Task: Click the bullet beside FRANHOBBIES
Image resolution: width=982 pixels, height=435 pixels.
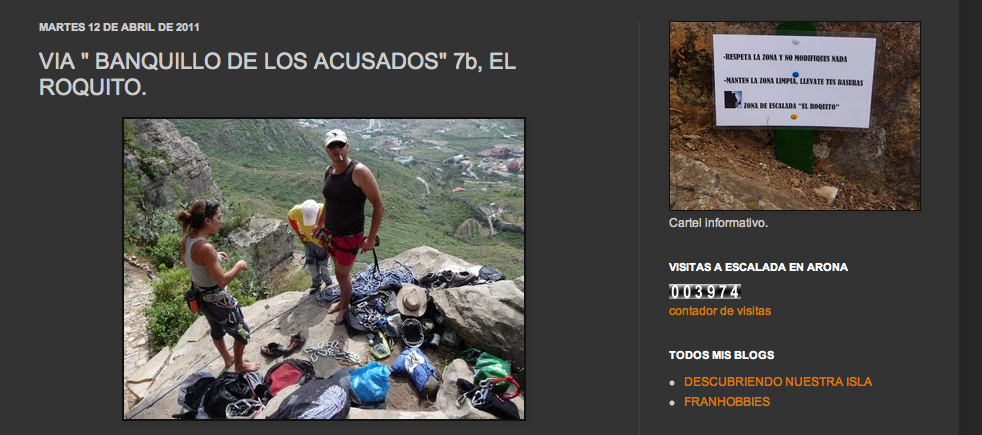Action: 673,402
